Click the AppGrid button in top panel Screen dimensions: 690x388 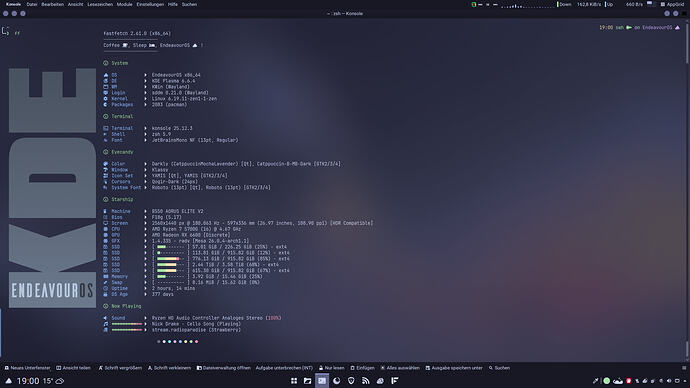pyautogui.click(x=672, y=4)
